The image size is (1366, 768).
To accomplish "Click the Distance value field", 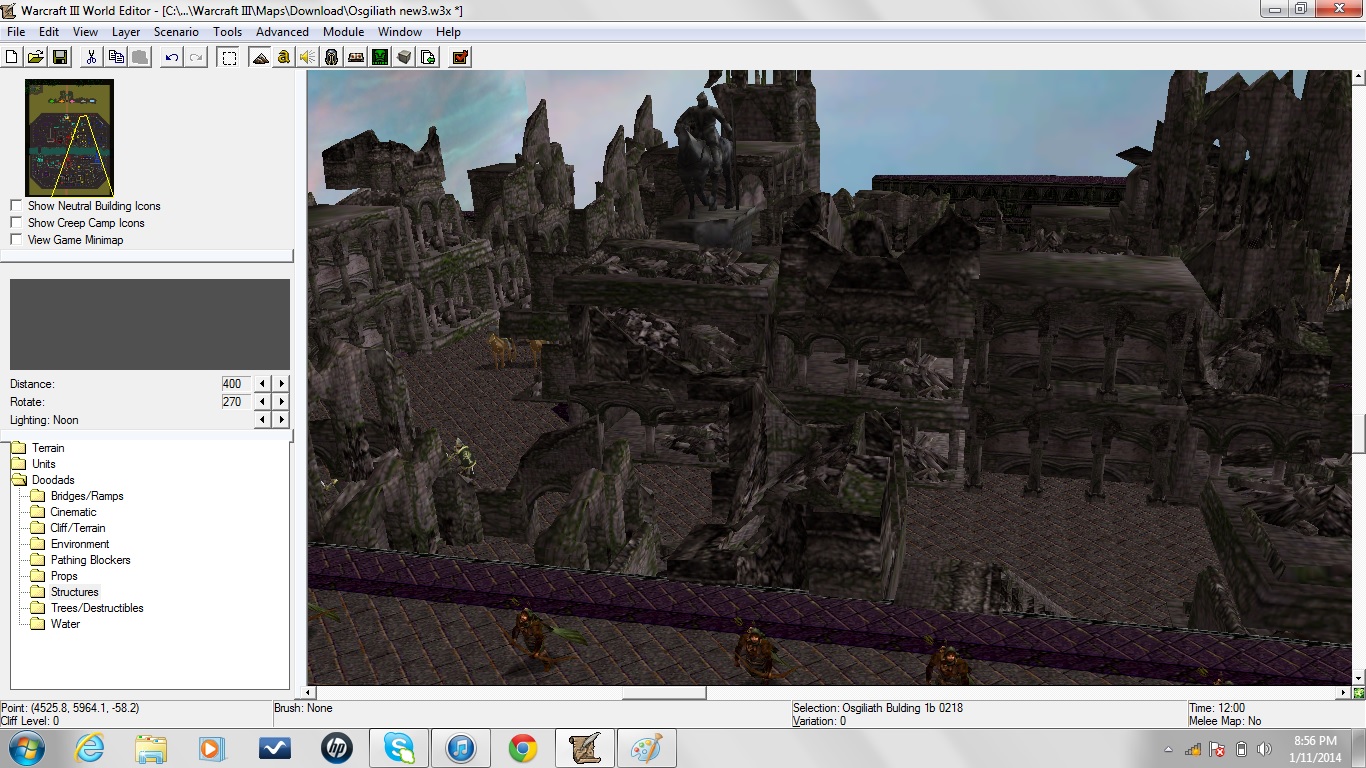I will click(237, 384).
